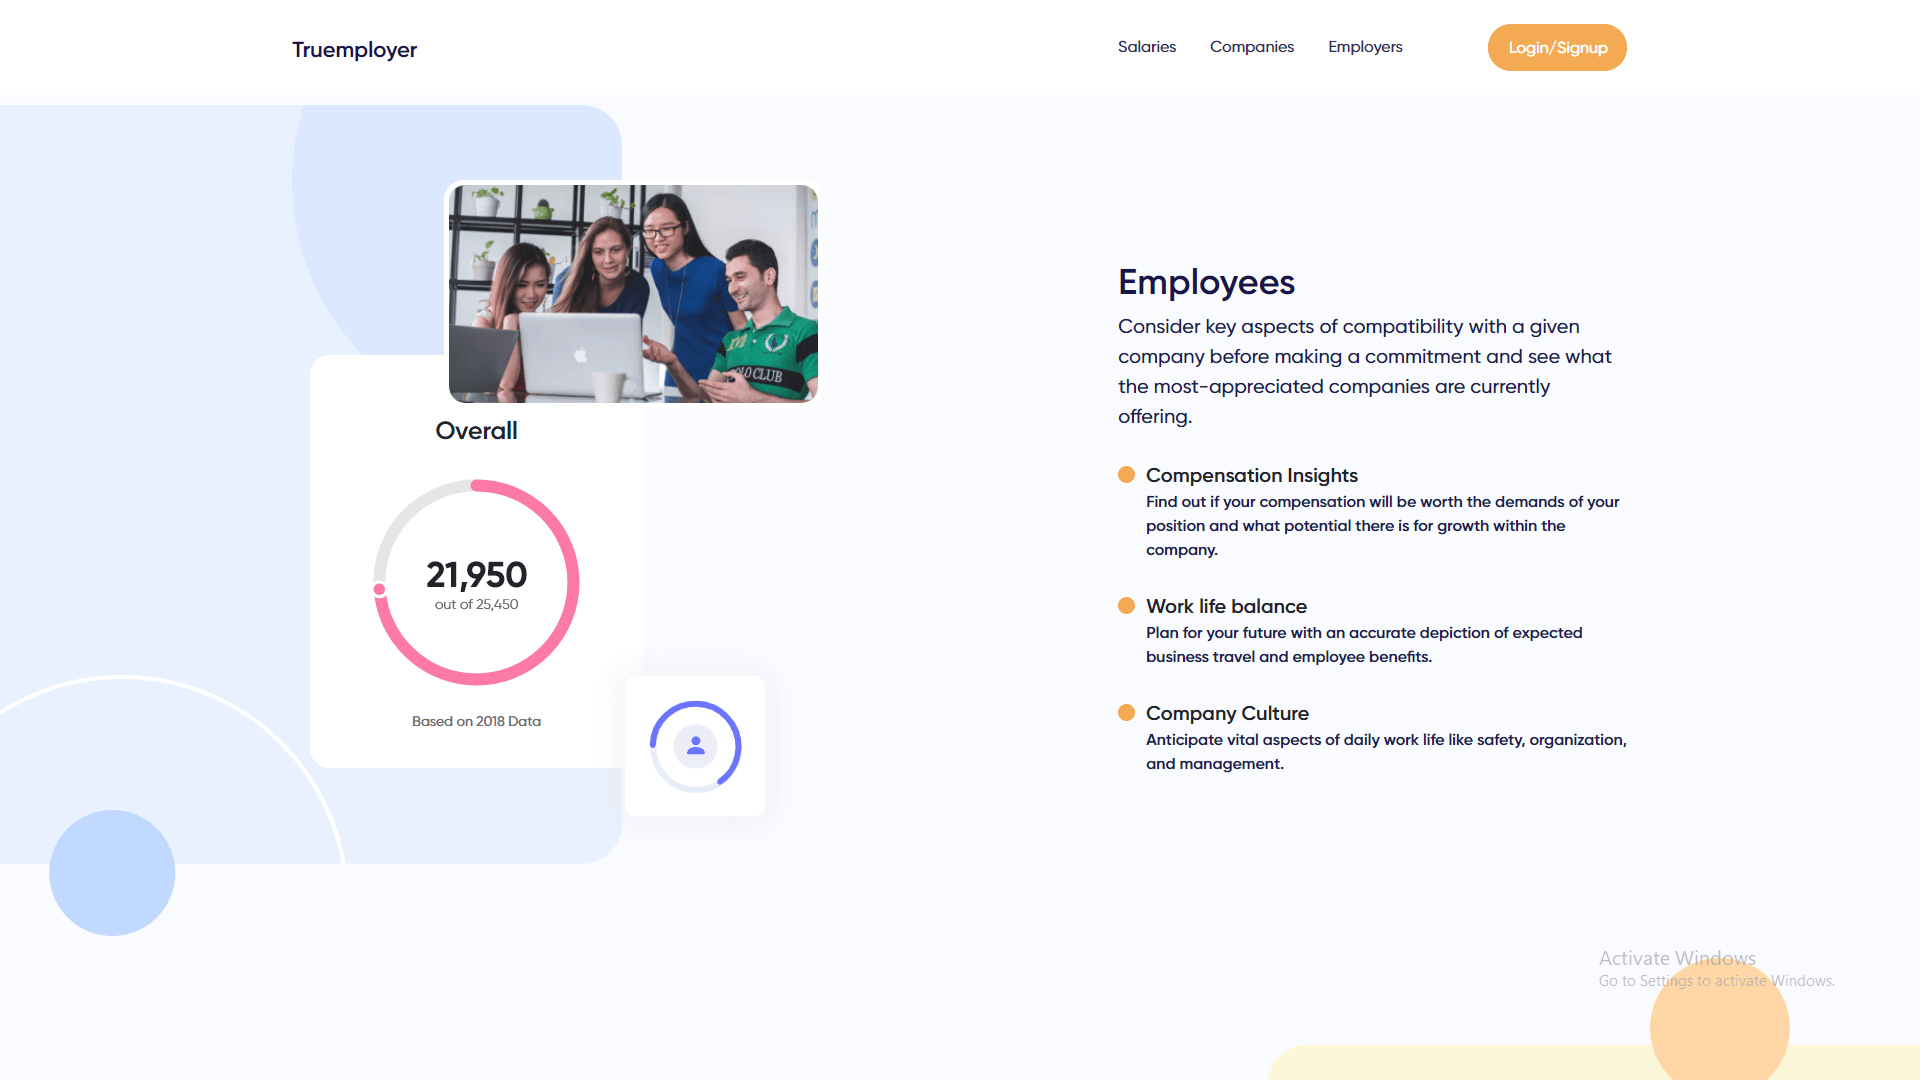Click the blue decorative circle
Screen dimensions: 1920x1080
pos(112,873)
